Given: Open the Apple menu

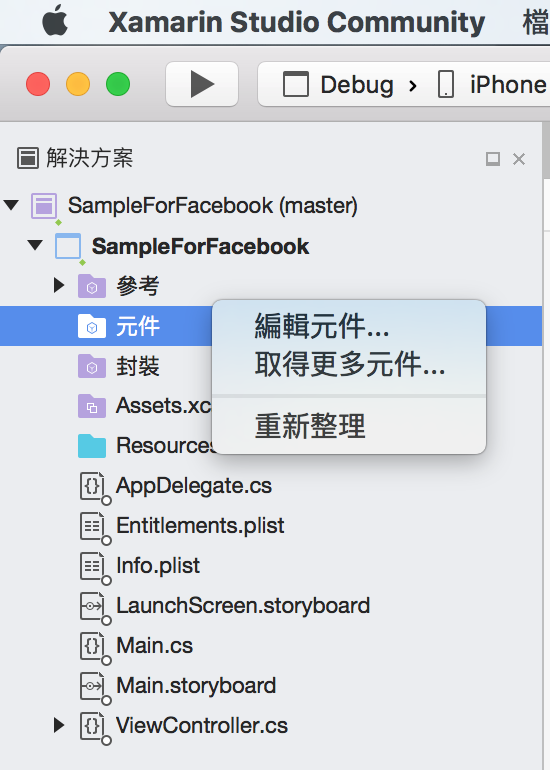Looking at the screenshot, I should tap(55, 21).
